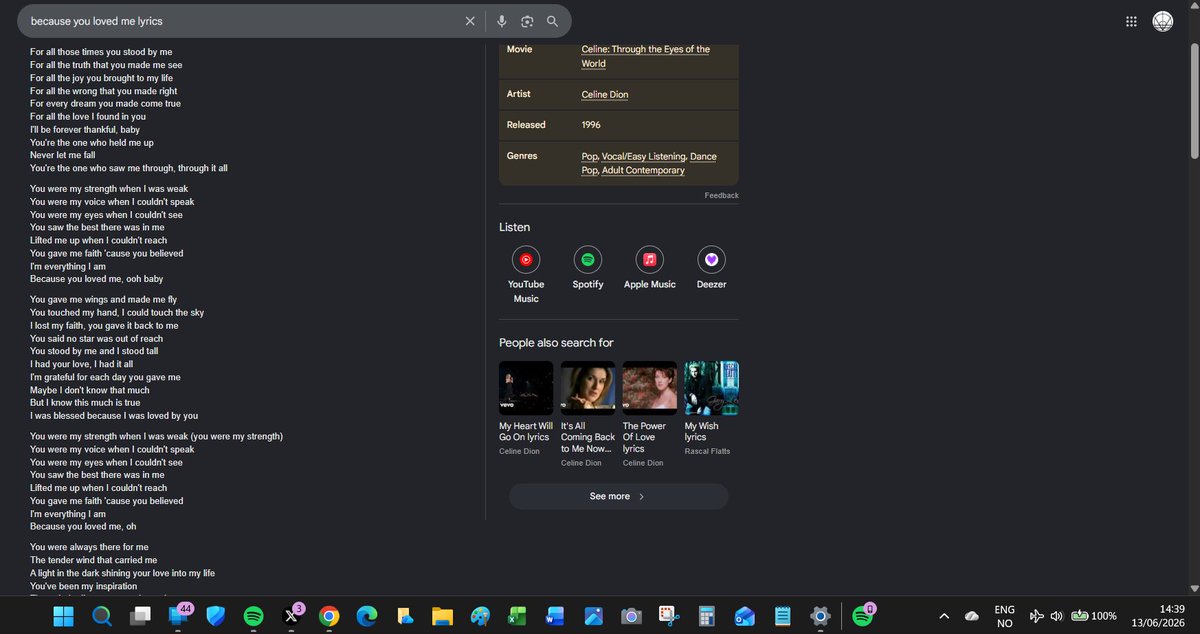
Task: Switch to Google Chrome in taskbar
Action: point(329,616)
